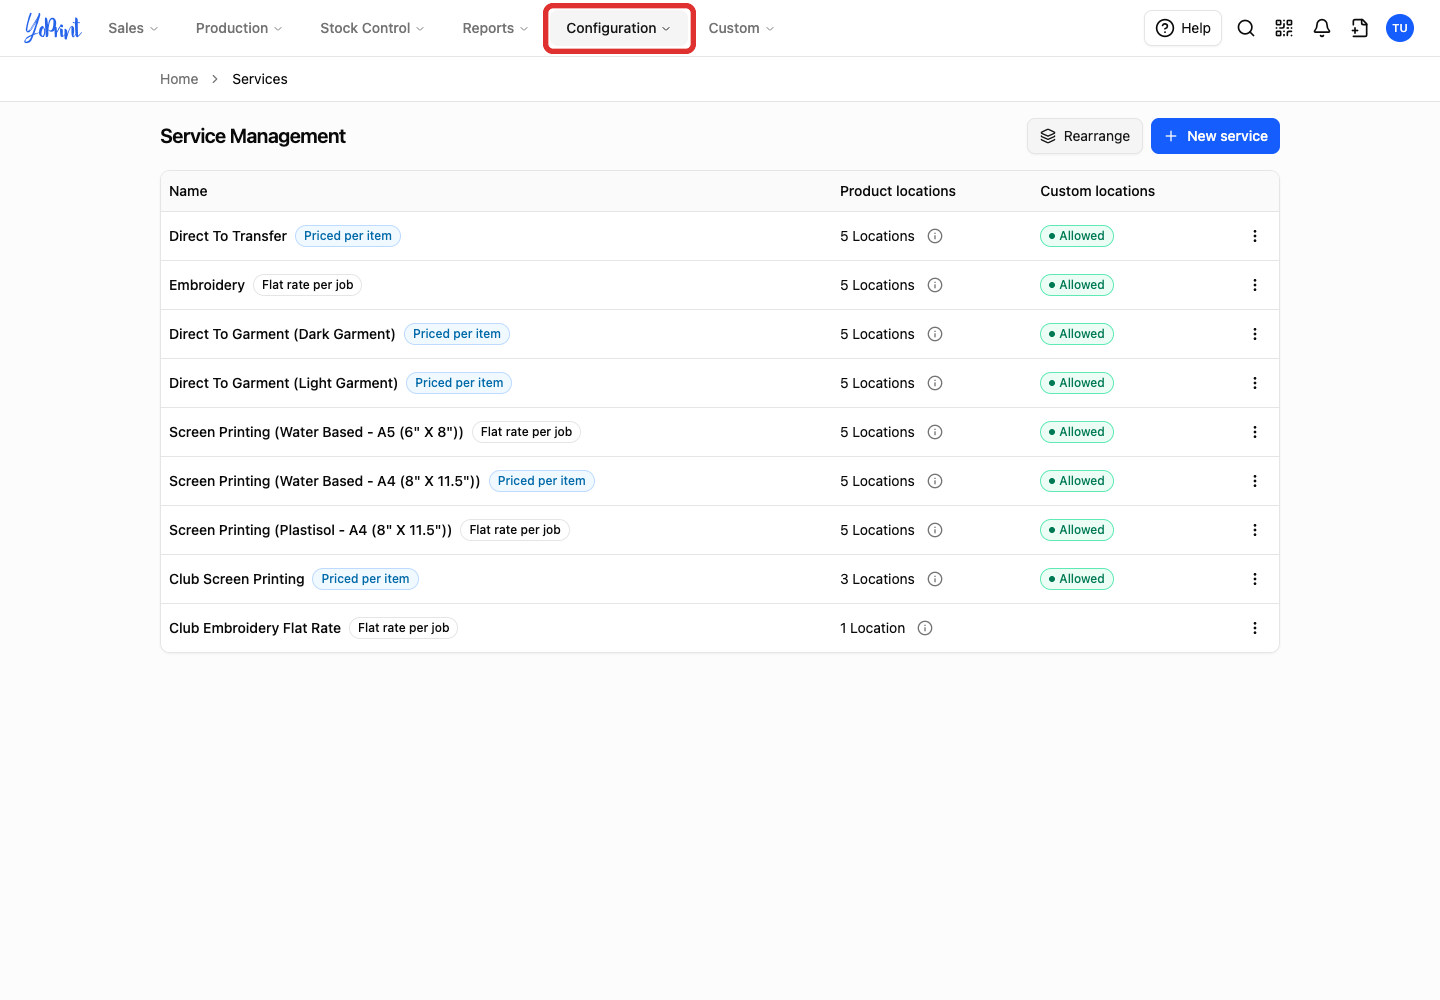This screenshot has height=1000, width=1440.
Task: Show info for Club Screen Printing's 3 Locations
Action: click(935, 579)
